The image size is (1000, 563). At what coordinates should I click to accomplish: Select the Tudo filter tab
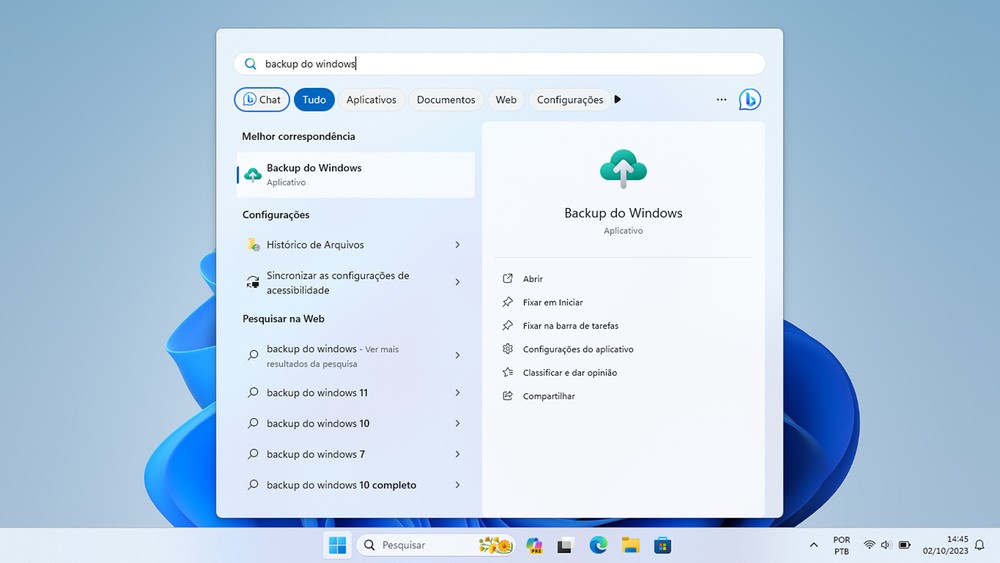coord(314,99)
